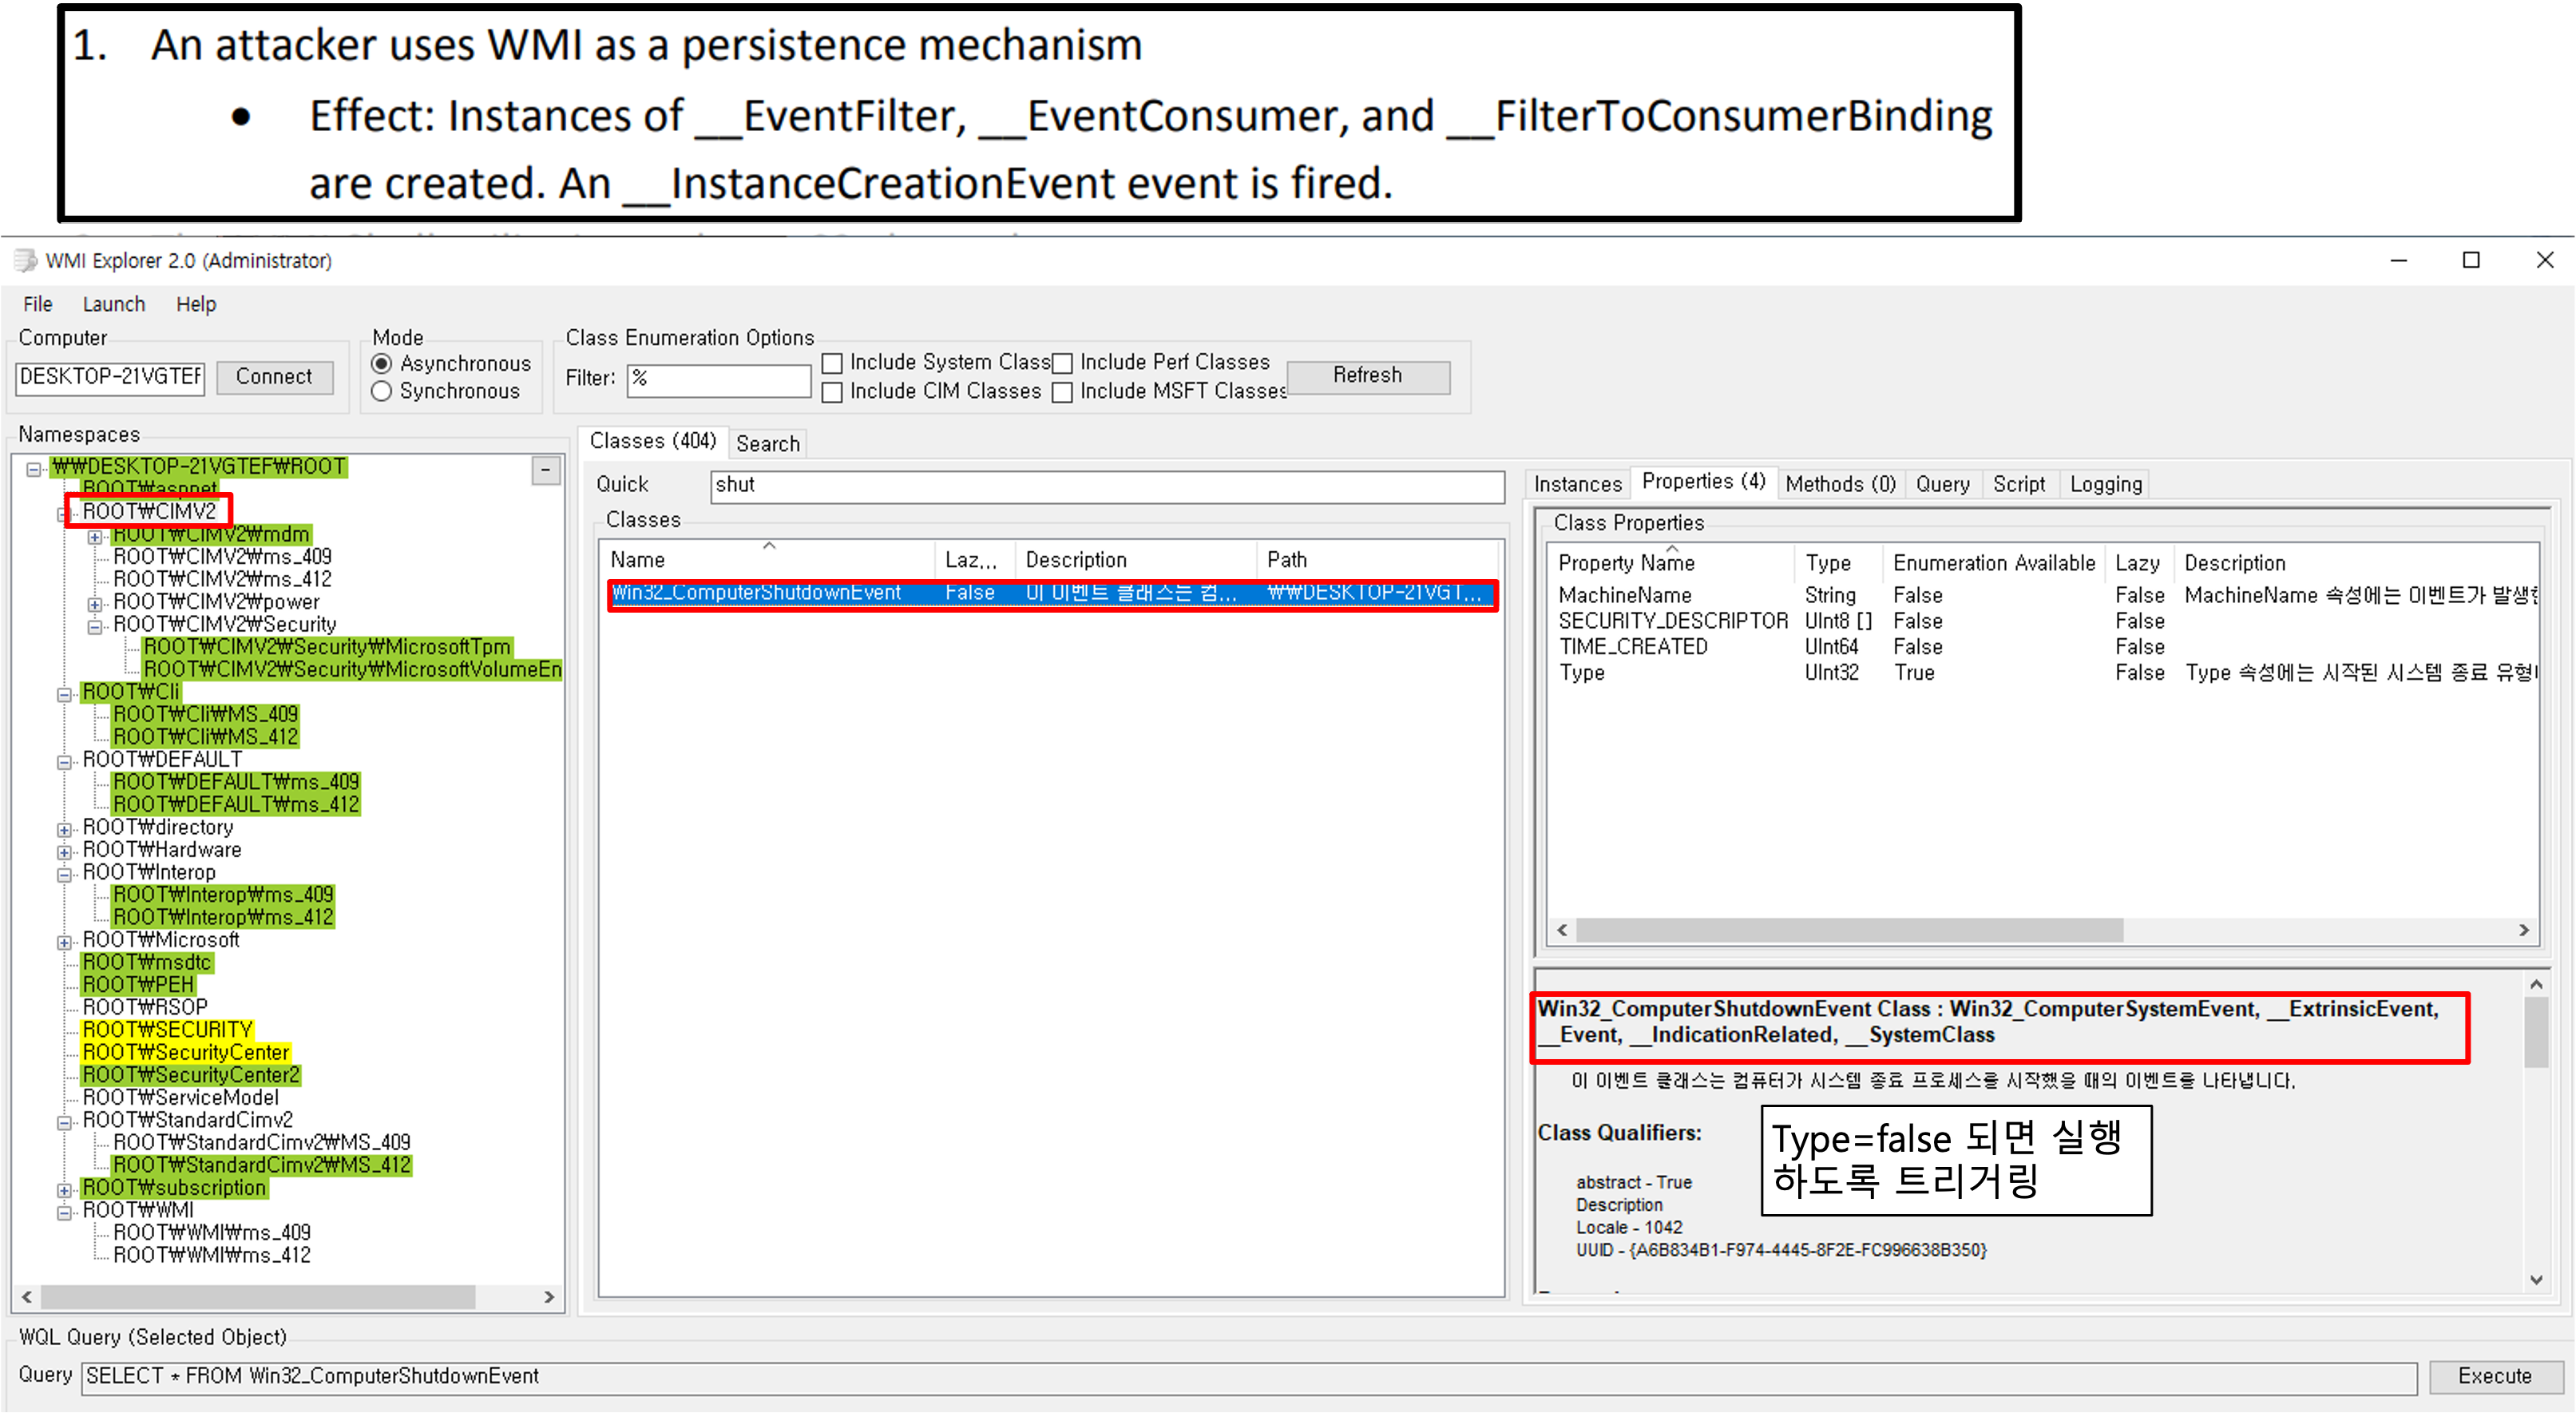Execute the WQL query
This screenshot has width=2576, height=1413.
[x=2495, y=1377]
